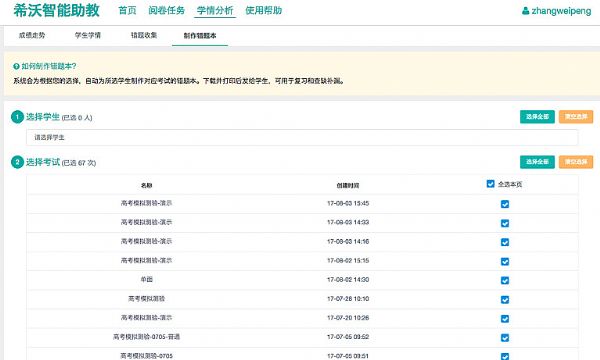Open the 使用帮助 link

[264, 10]
